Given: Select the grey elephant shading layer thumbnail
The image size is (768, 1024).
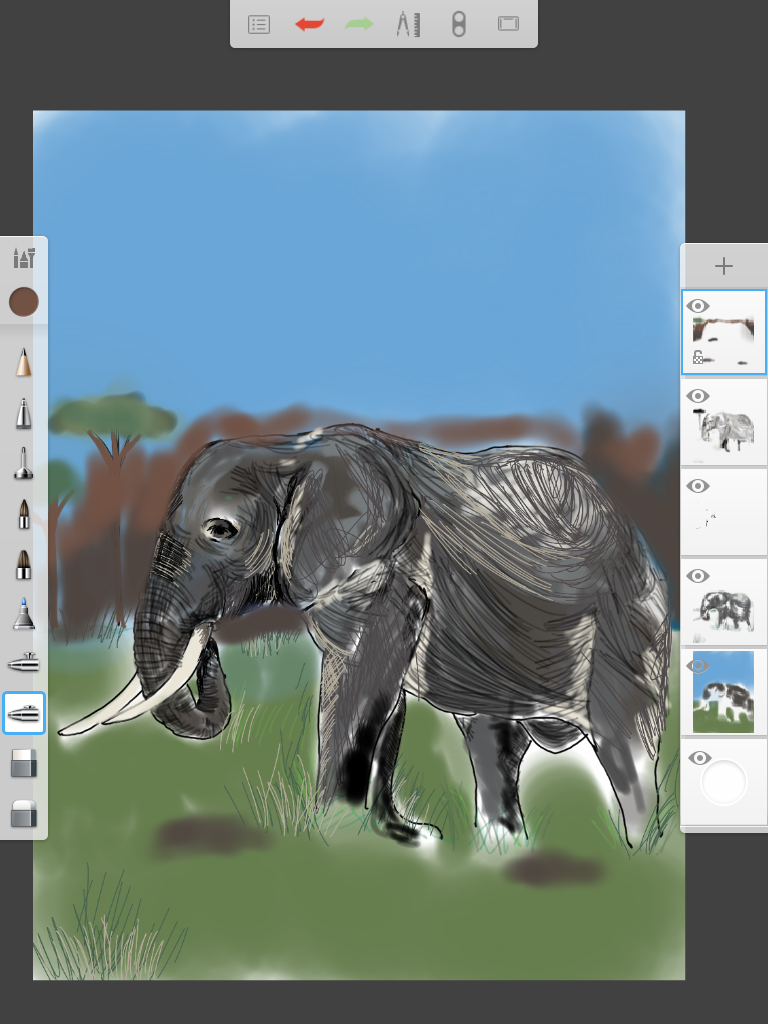Looking at the screenshot, I should click(724, 602).
